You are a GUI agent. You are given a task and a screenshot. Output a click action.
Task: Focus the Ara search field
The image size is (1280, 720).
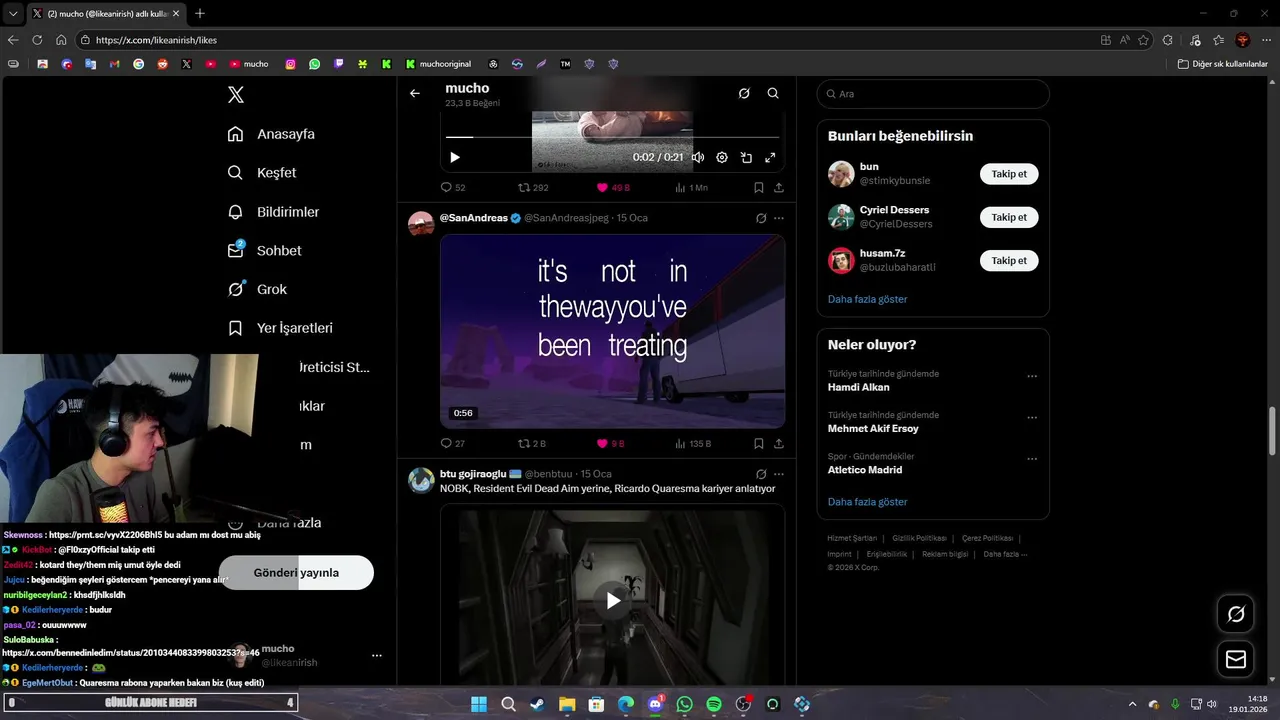pos(933,94)
